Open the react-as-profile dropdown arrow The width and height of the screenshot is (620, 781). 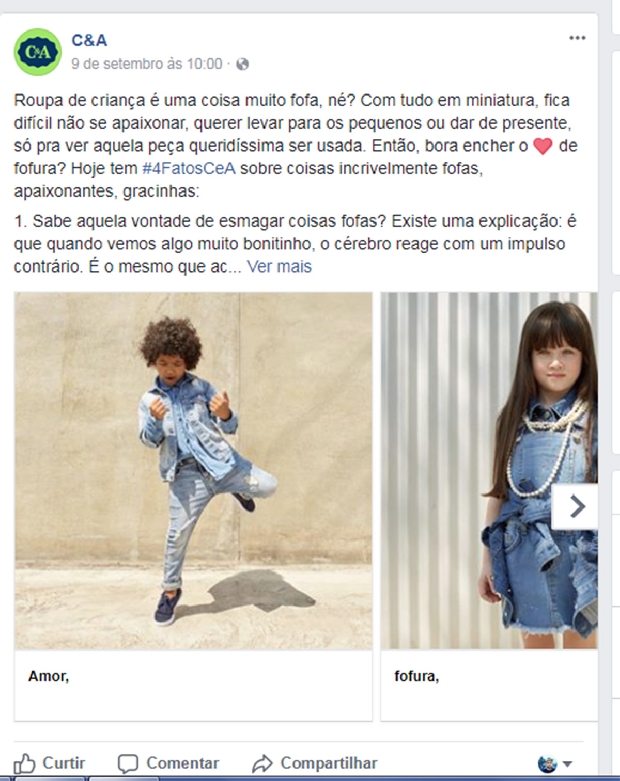(567, 764)
